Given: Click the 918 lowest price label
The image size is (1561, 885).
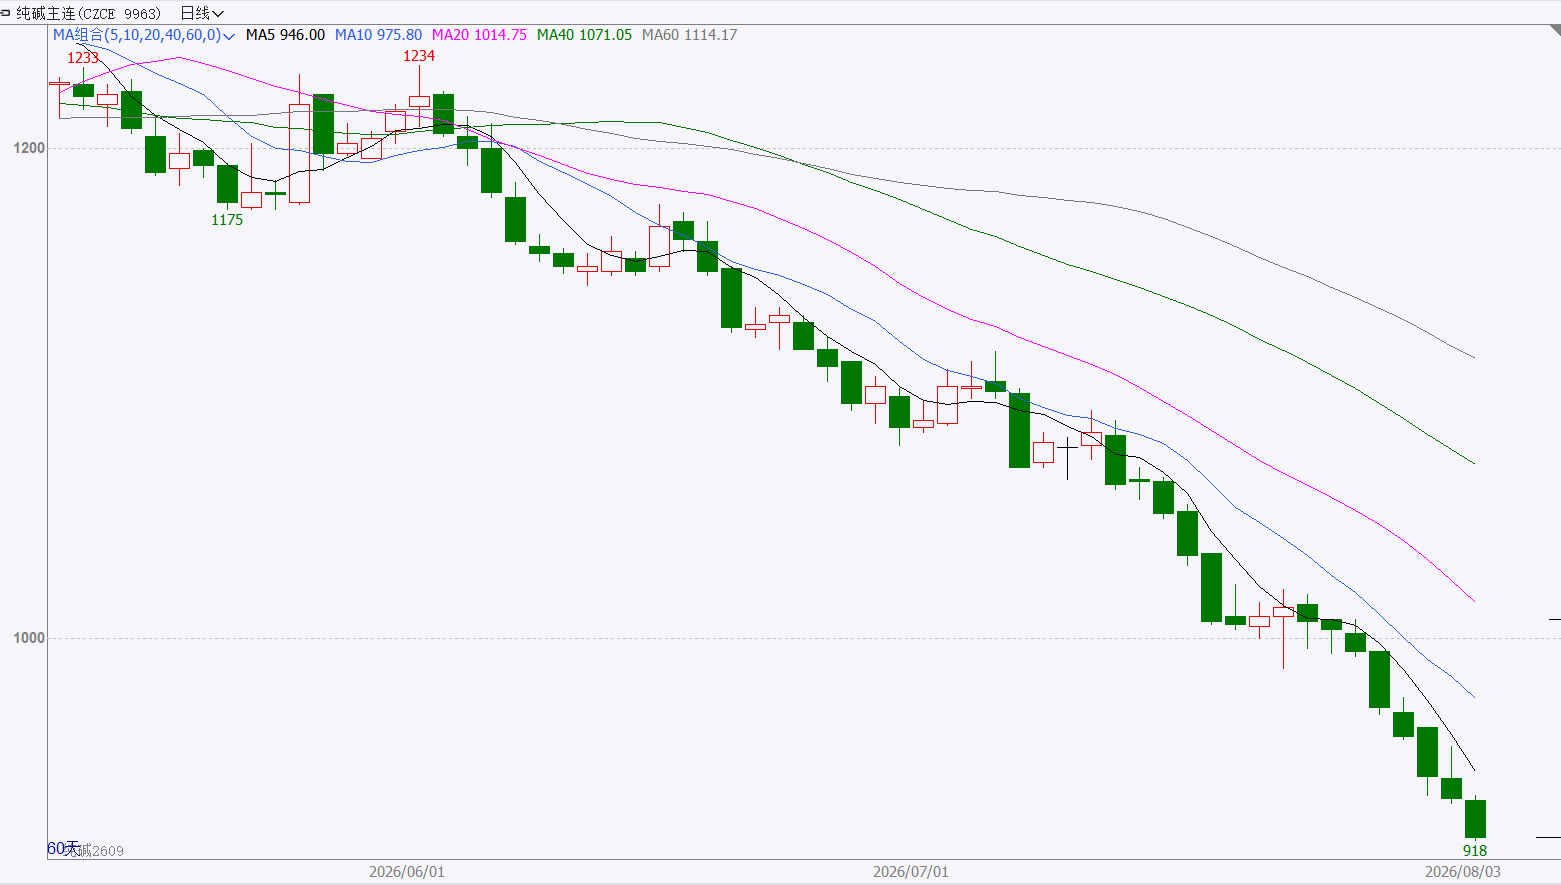Looking at the screenshot, I should pyautogui.click(x=1475, y=851).
